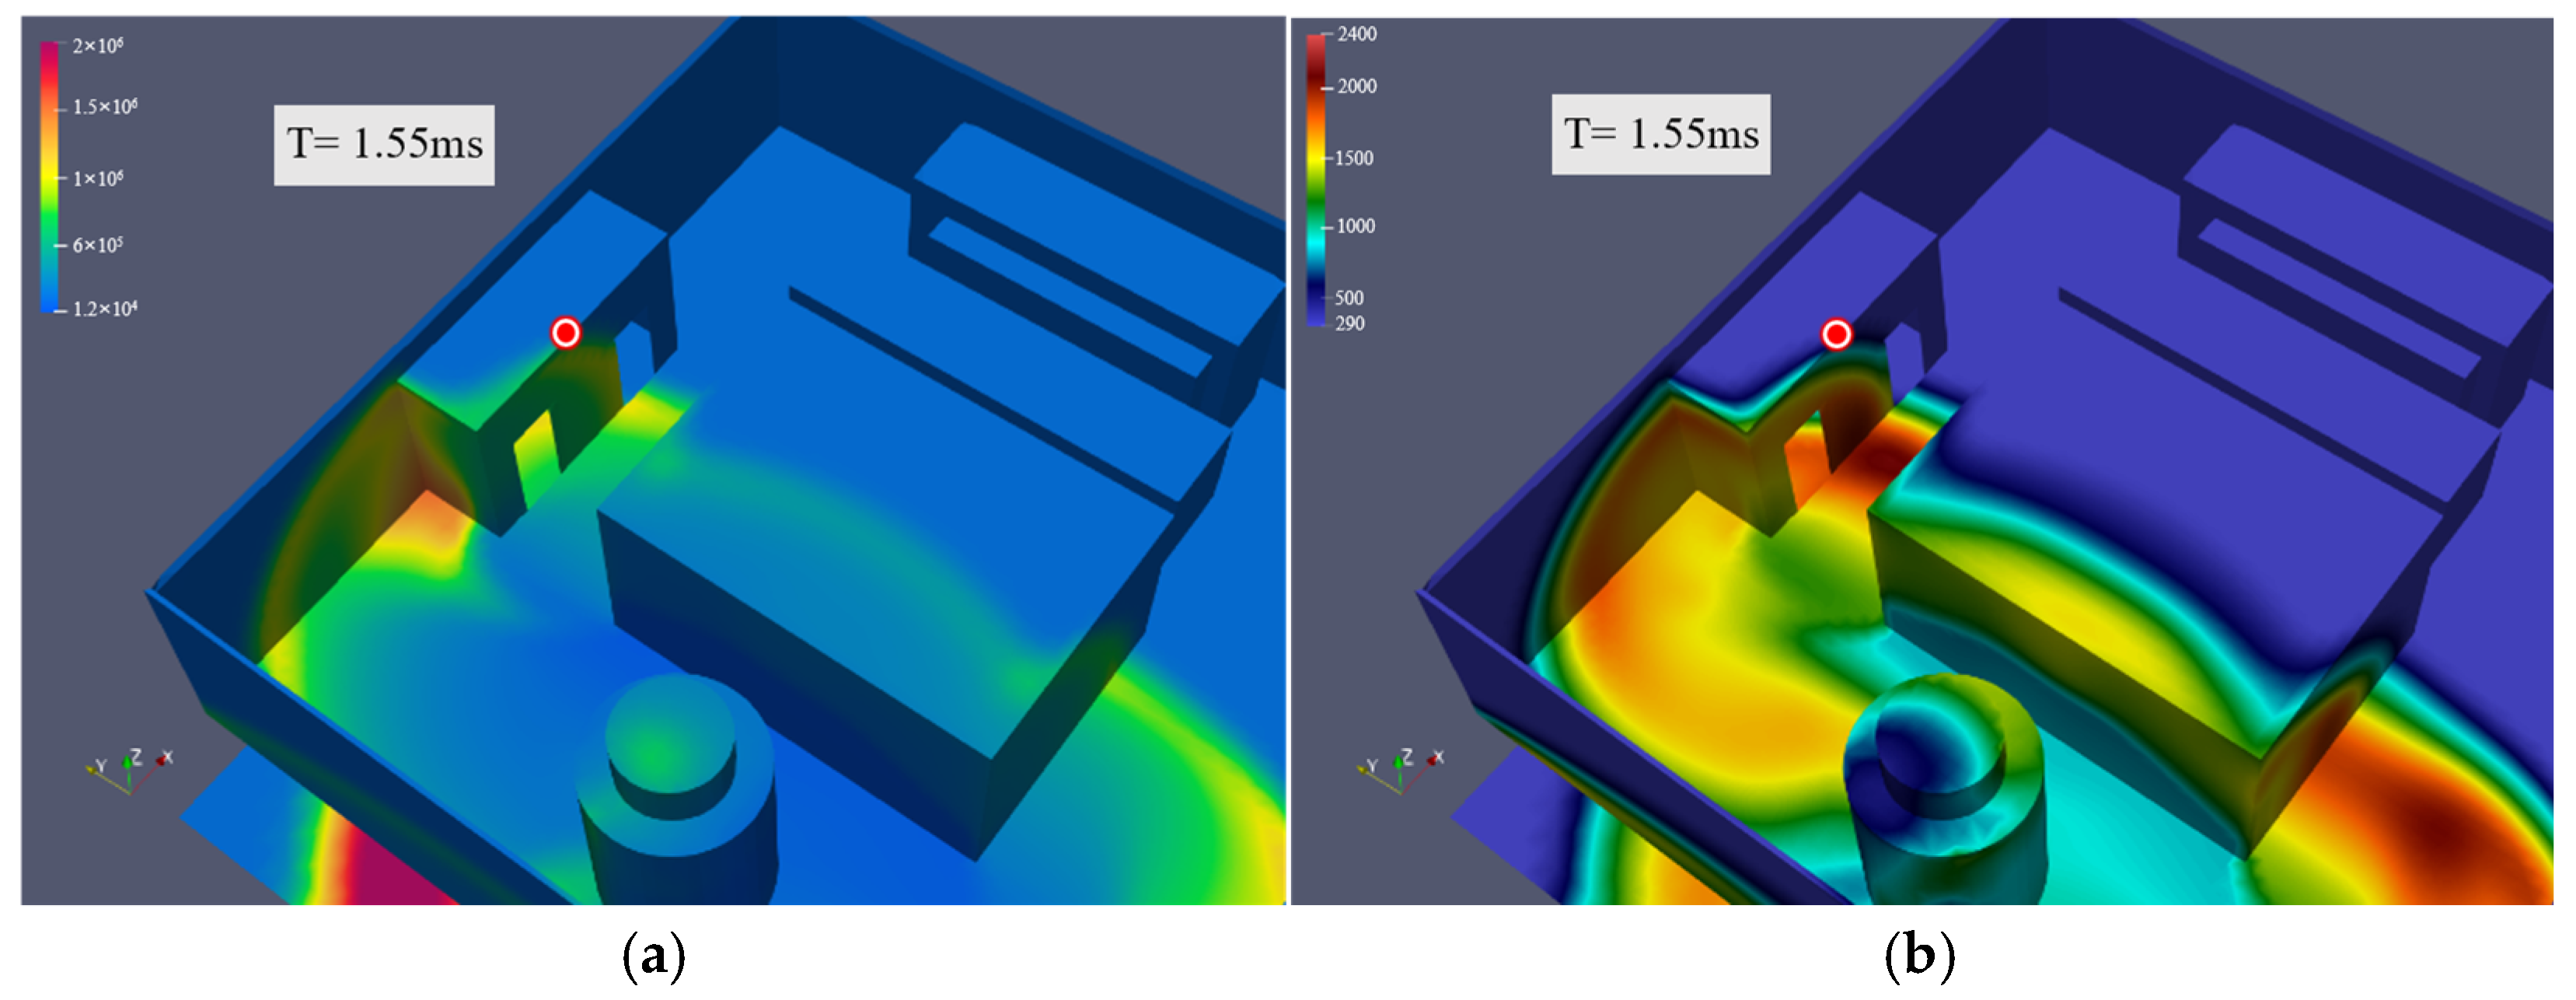Click the 1×10⁶ legend tick label
Image resolution: width=2576 pixels, height=1000 pixels.
coord(97,179)
